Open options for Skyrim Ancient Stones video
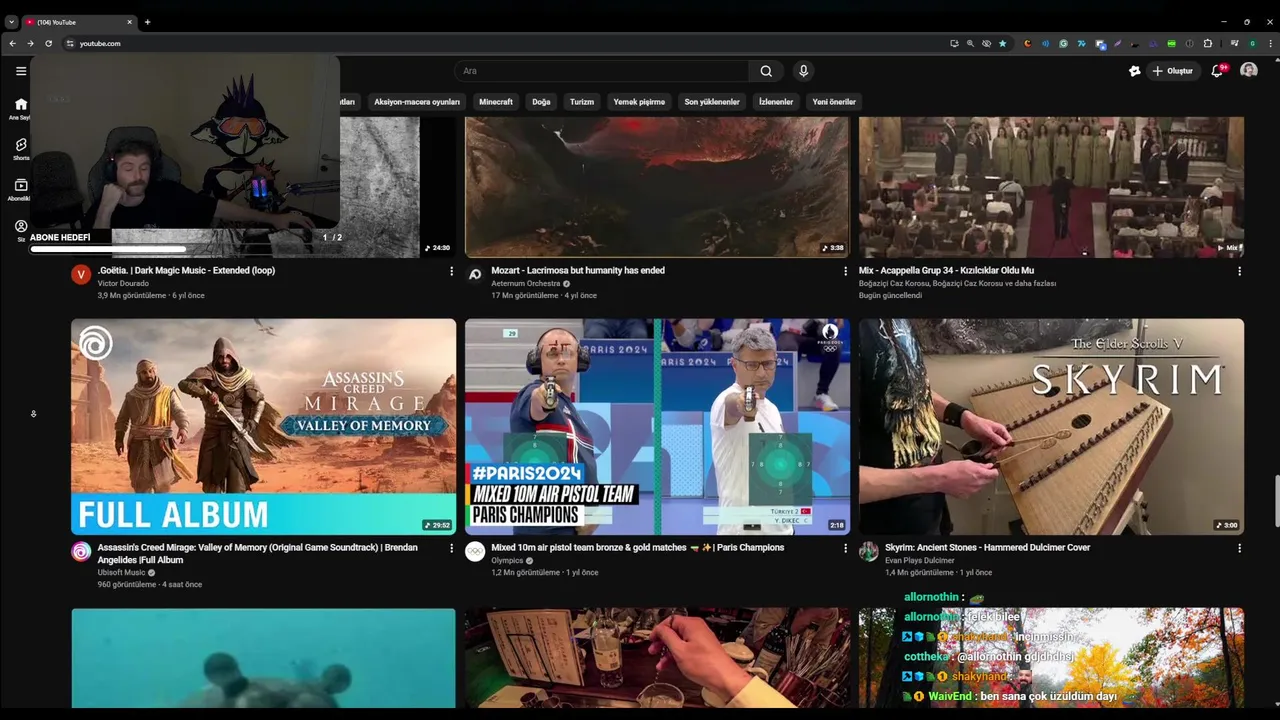 coord(1239,548)
